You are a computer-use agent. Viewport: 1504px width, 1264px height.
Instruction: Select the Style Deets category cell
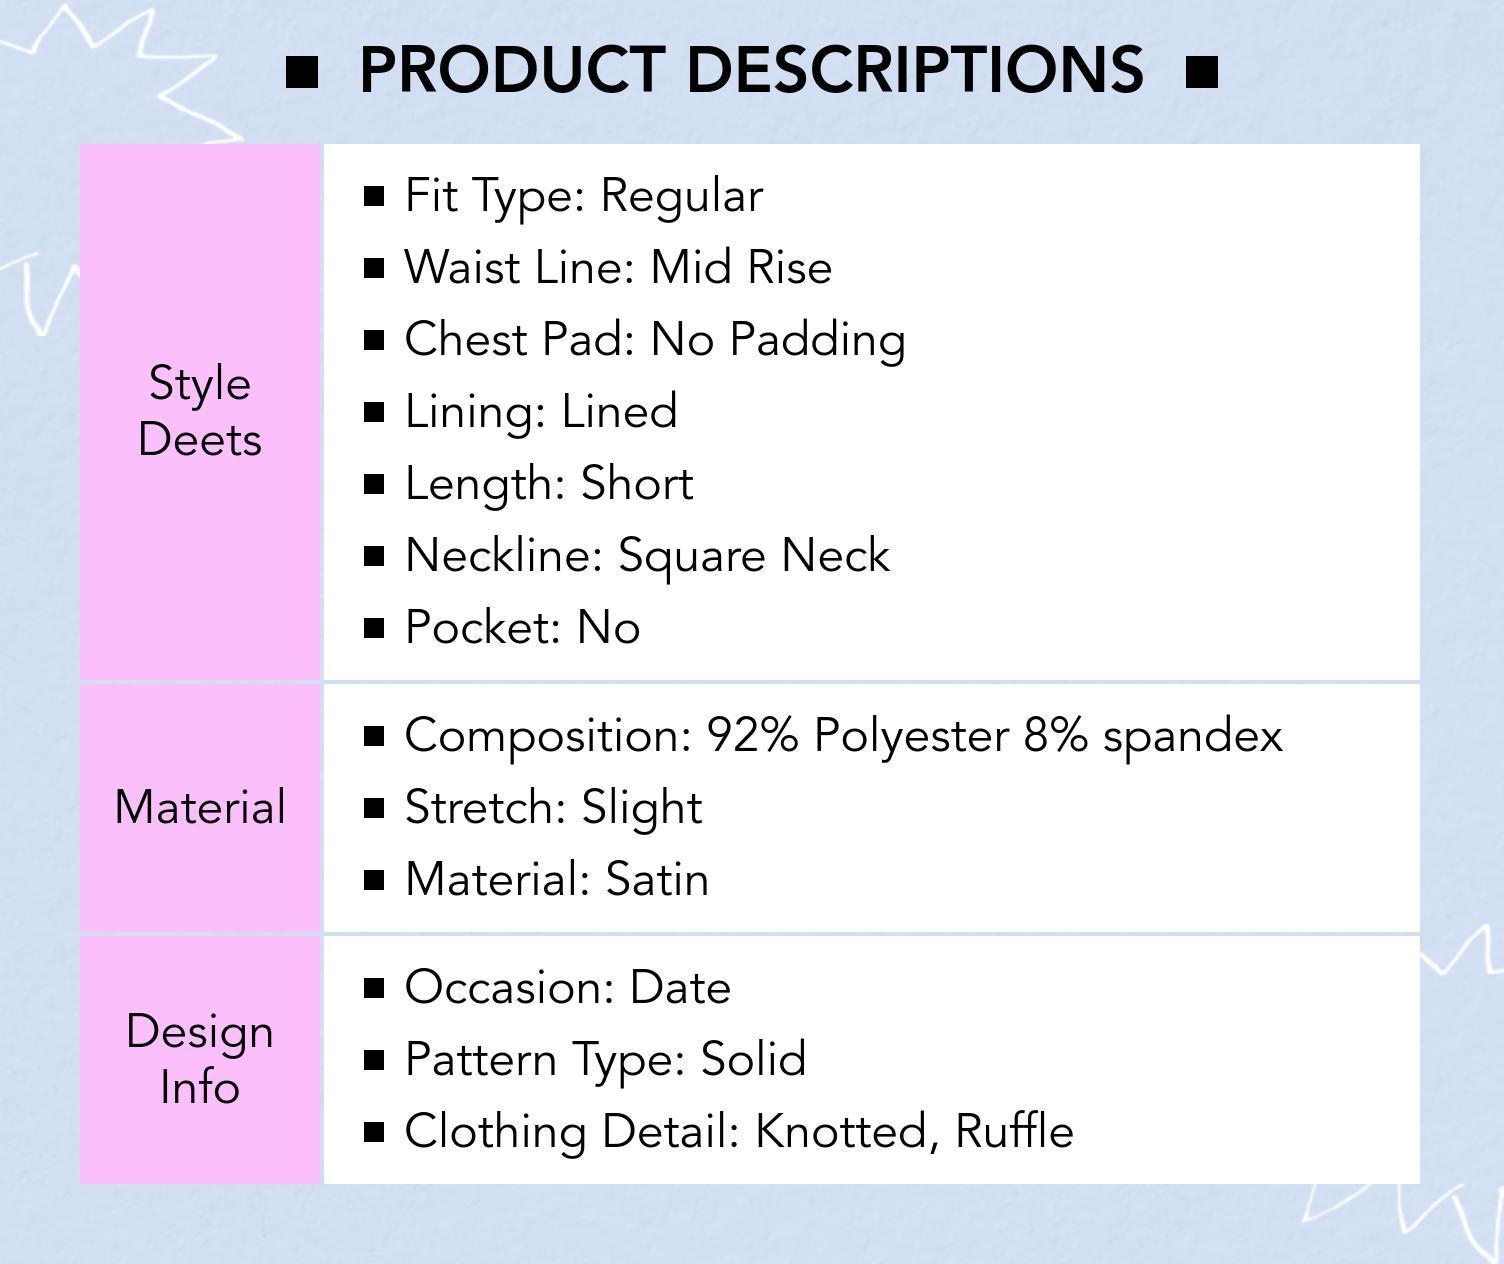coord(200,411)
